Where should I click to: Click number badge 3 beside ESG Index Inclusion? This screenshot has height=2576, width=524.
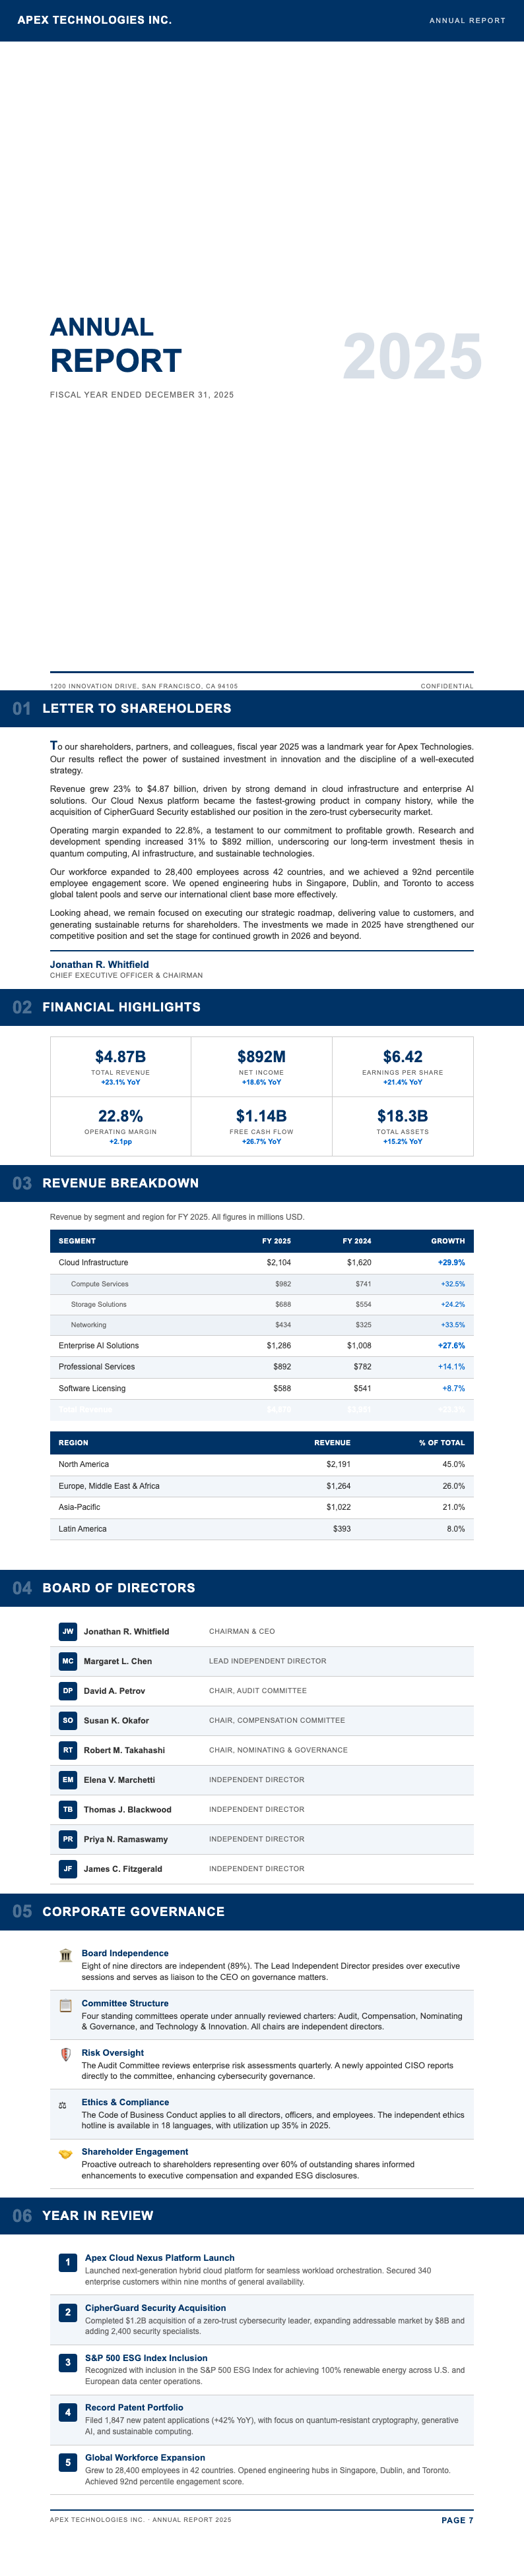click(x=68, y=2362)
